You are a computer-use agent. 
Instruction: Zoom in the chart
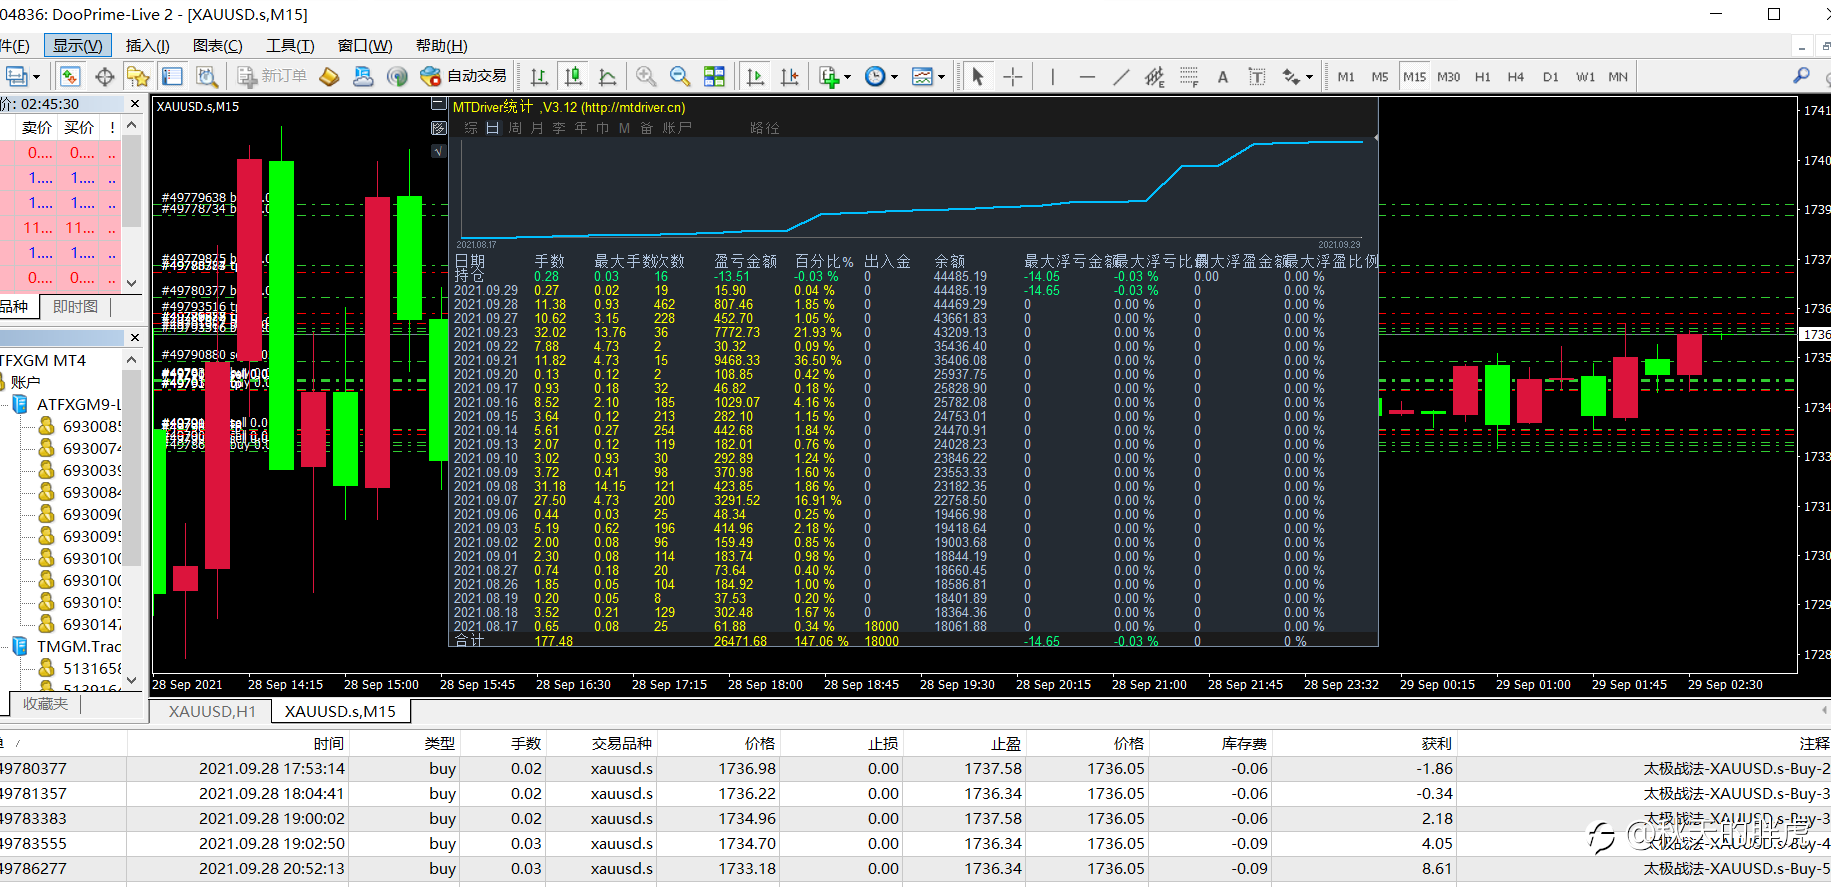point(646,76)
